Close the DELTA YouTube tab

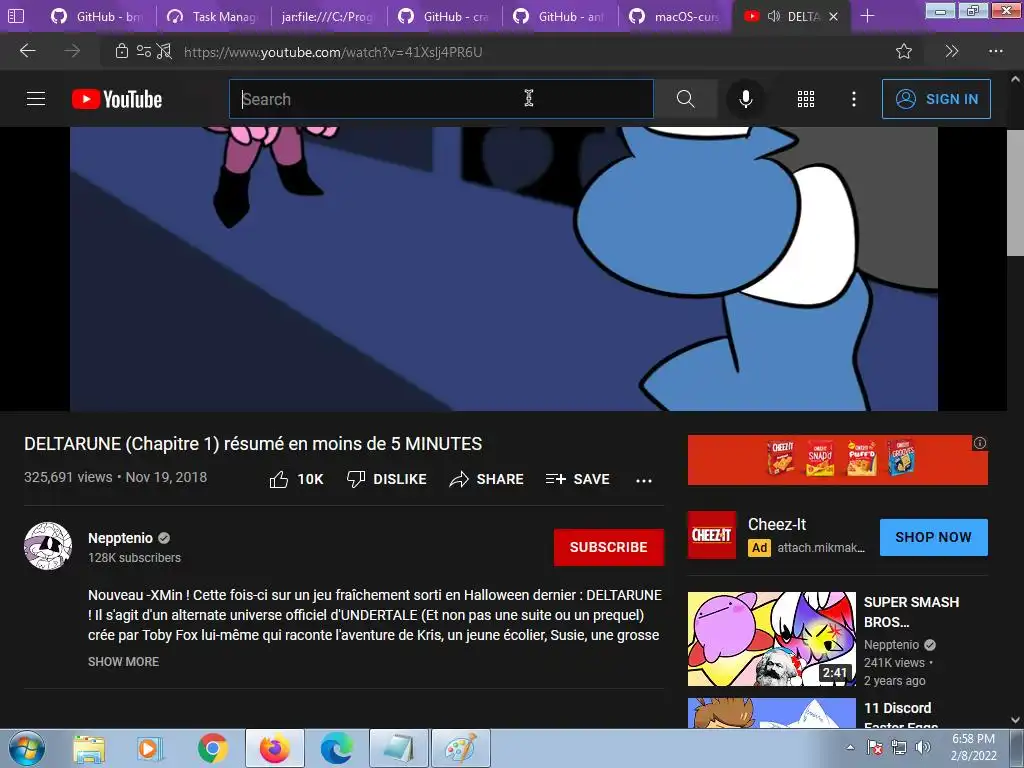pos(833,16)
